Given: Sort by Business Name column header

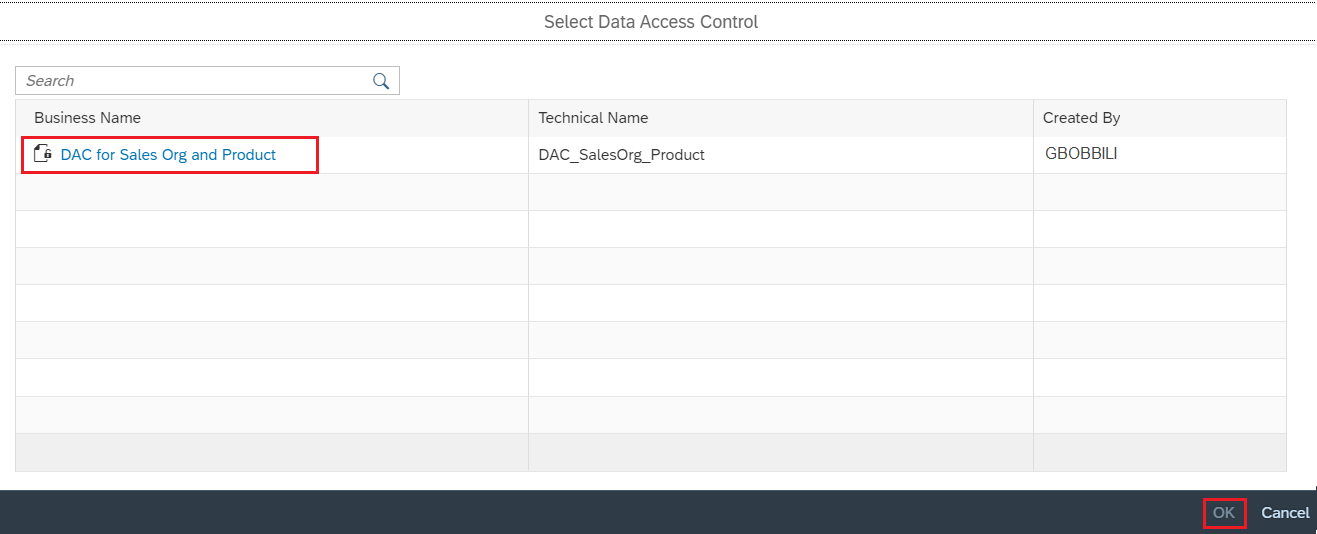Looking at the screenshot, I should [x=87, y=118].
